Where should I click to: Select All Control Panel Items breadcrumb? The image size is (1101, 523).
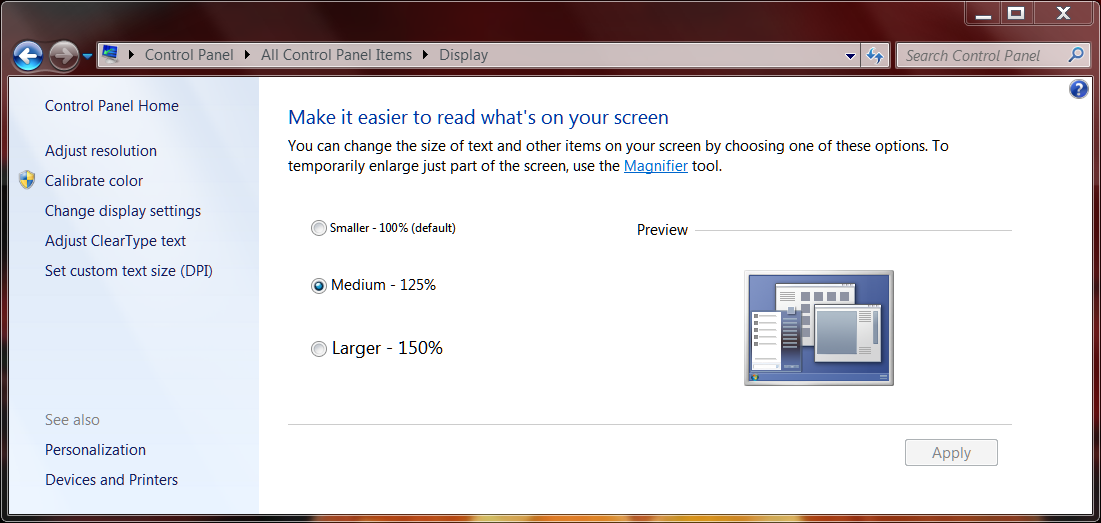(336, 55)
